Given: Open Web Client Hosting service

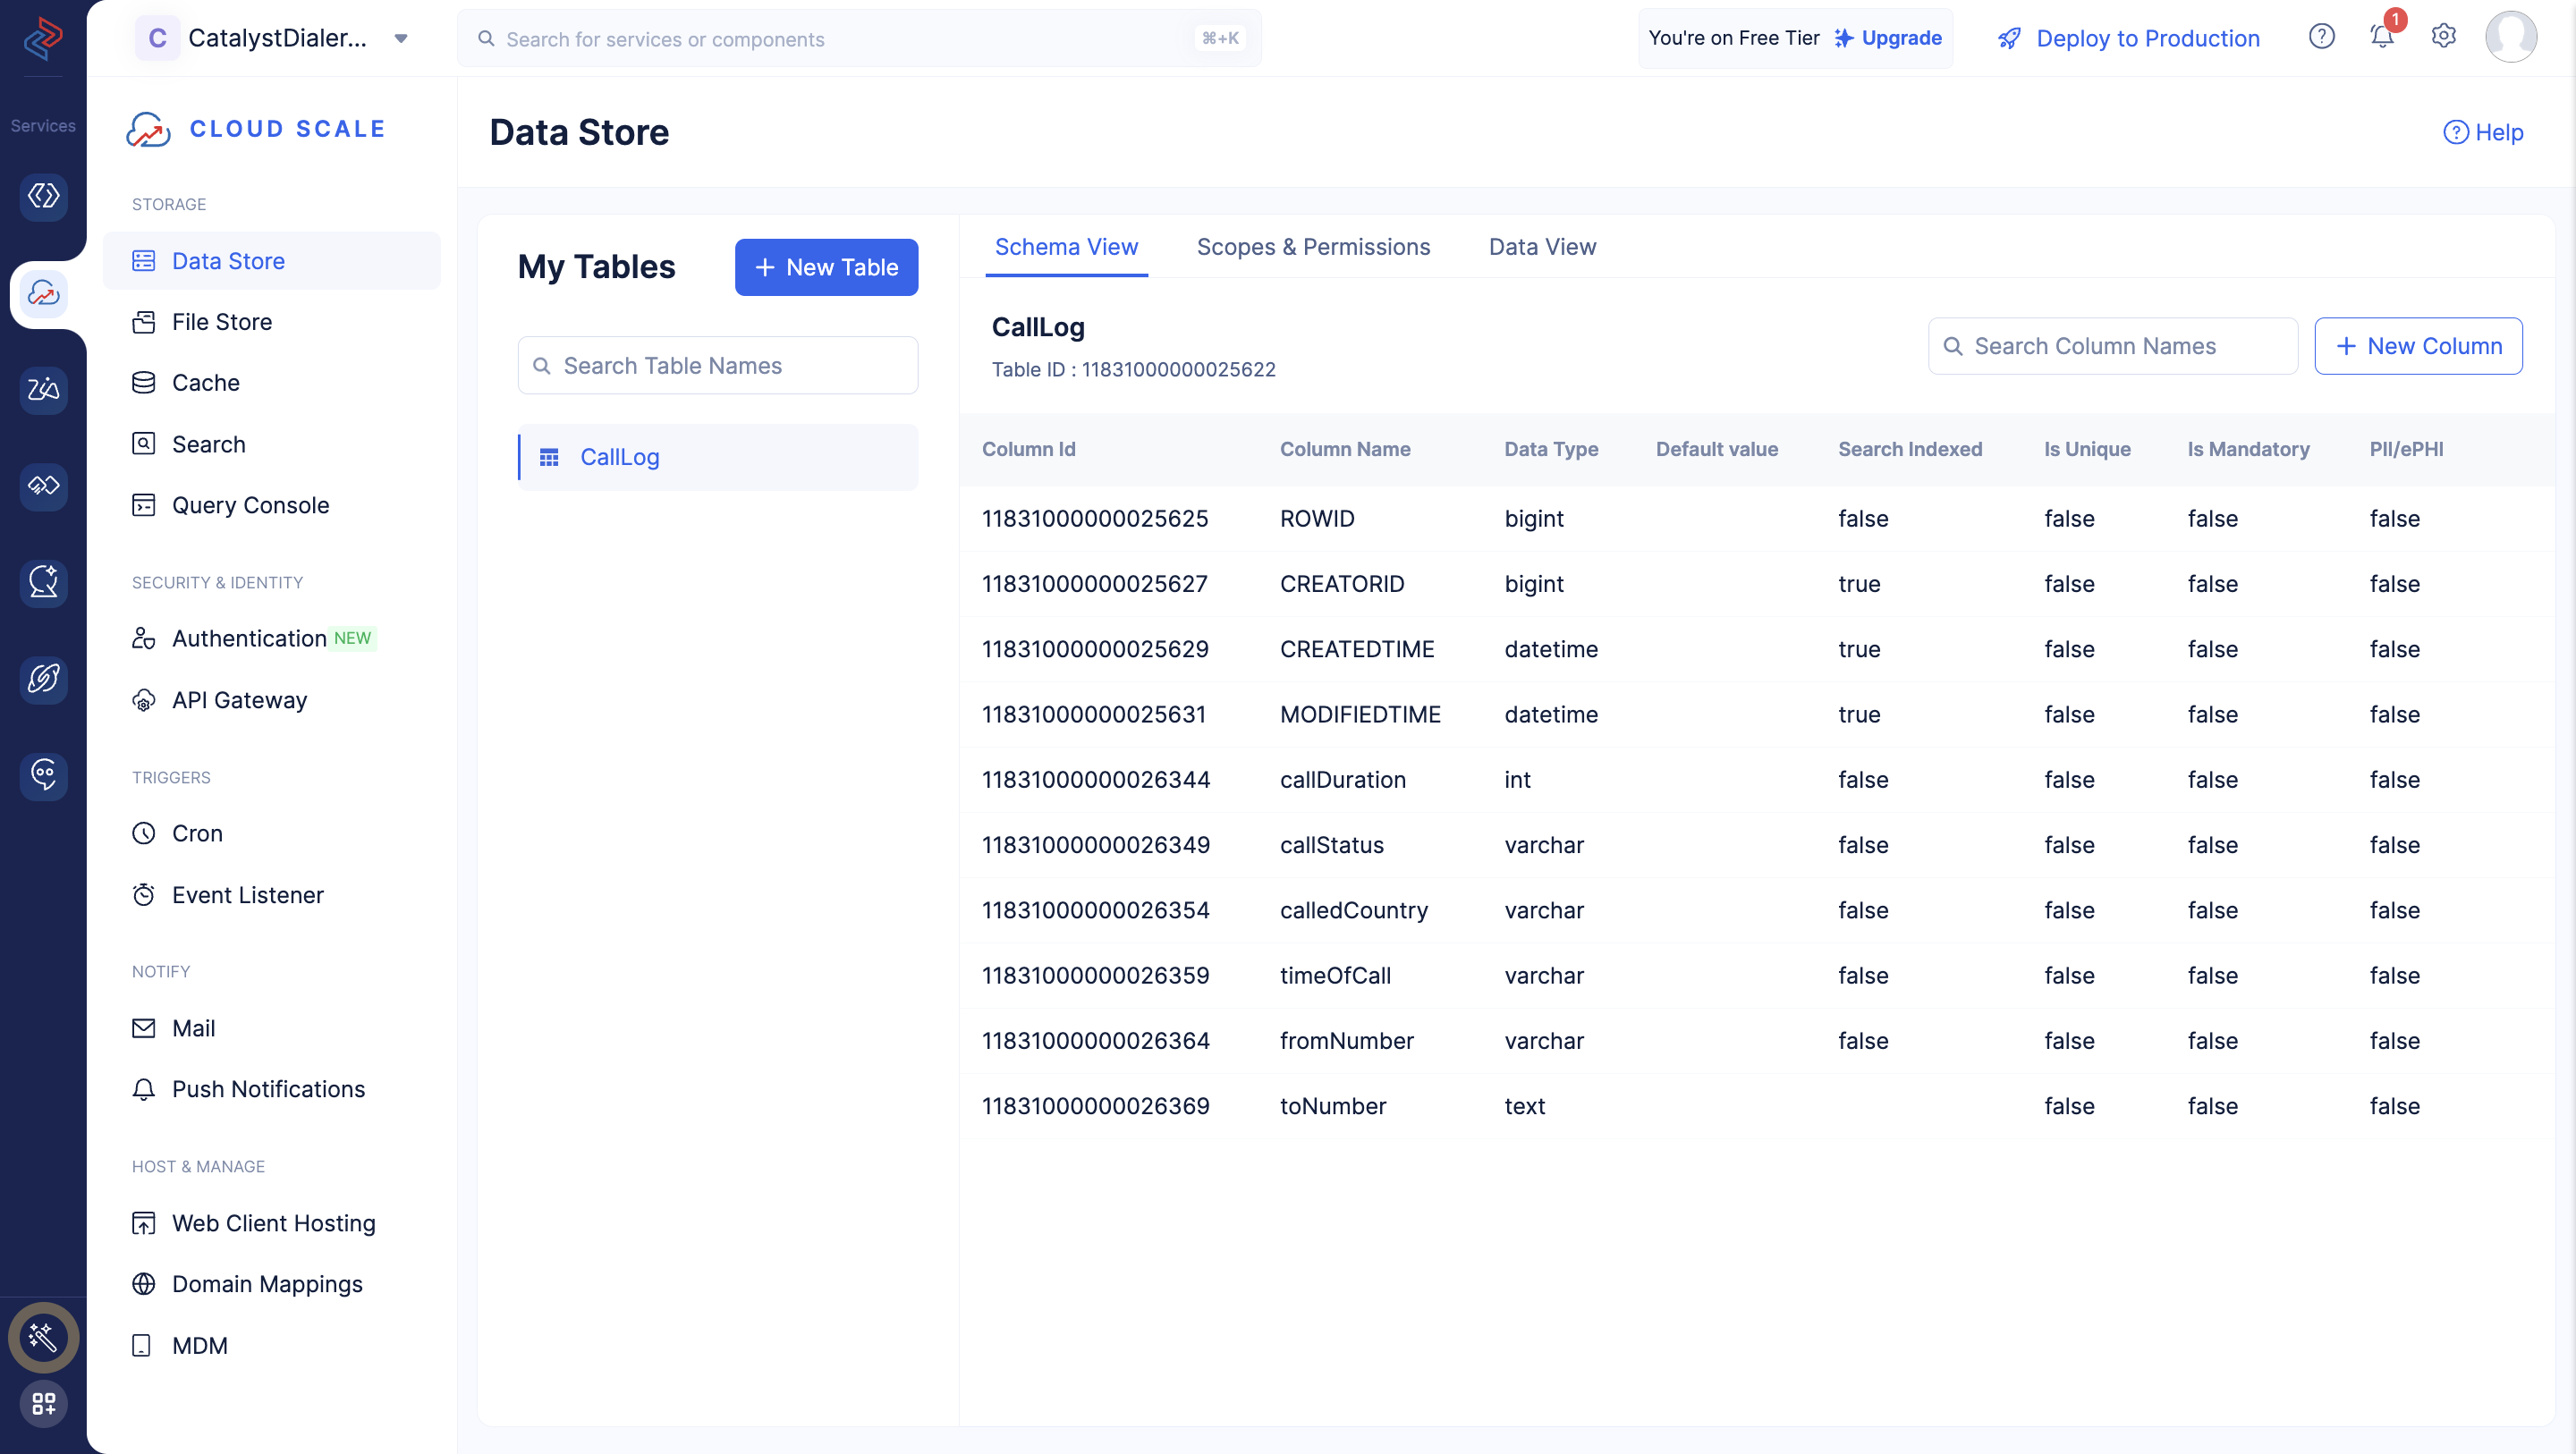Looking at the screenshot, I should (273, 1222).
